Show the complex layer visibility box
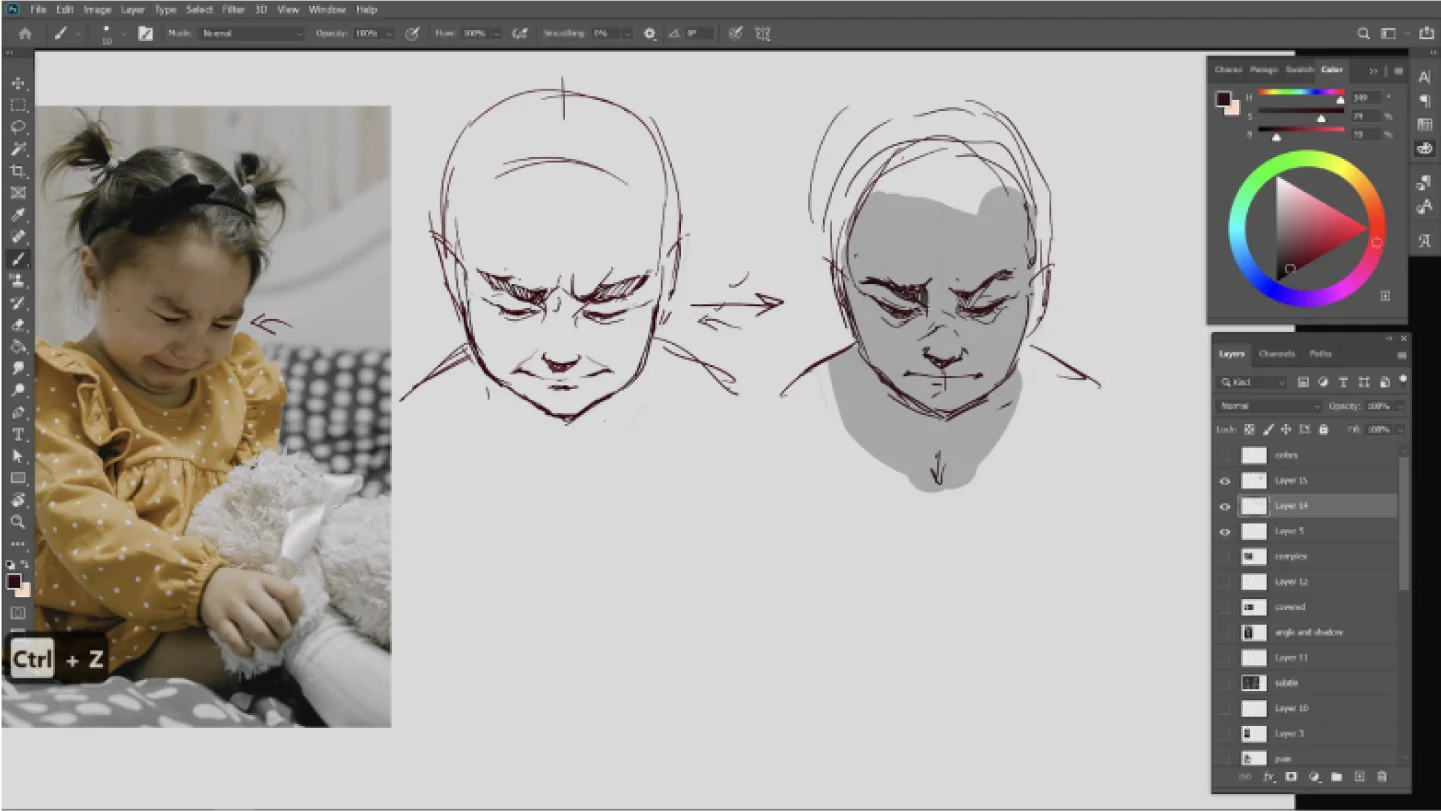The width and height of the screenshot is (1441, 811). [x=1225, y=556]
